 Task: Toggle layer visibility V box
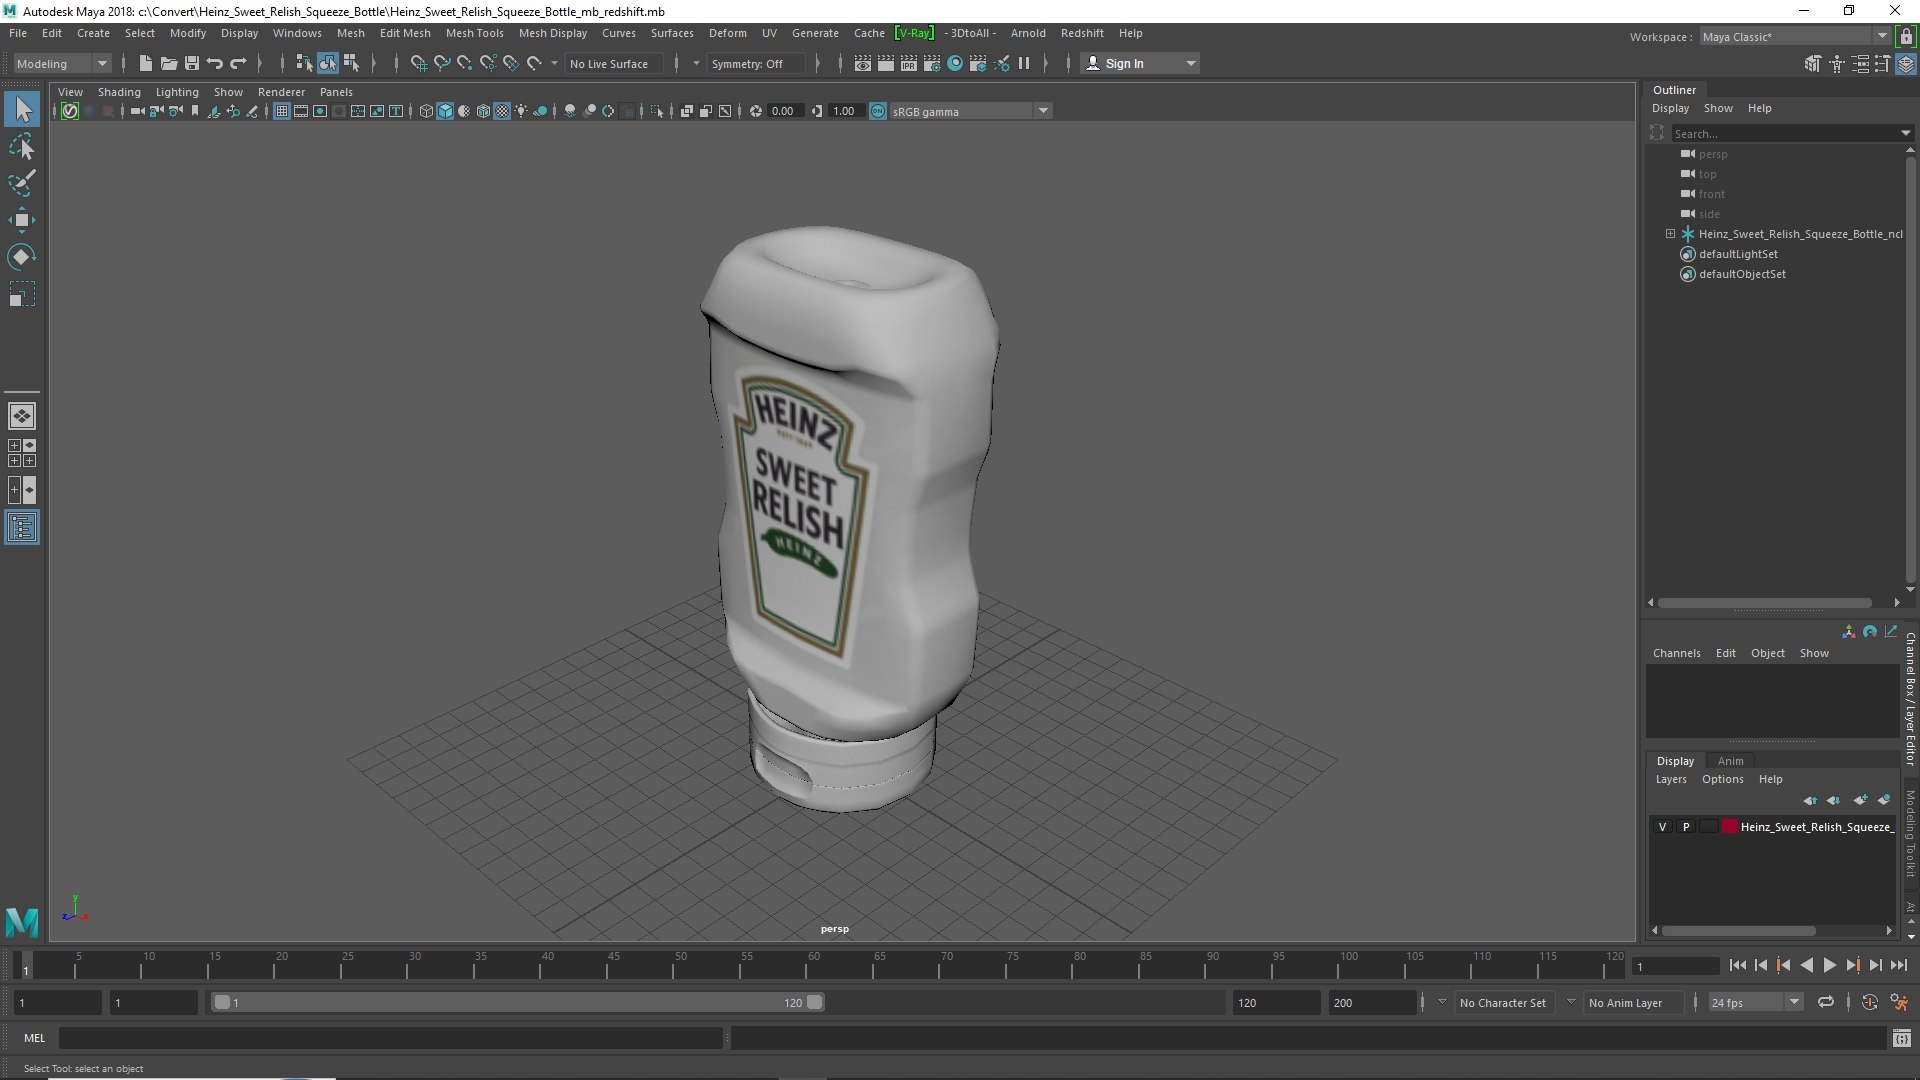coord(1662,827)
